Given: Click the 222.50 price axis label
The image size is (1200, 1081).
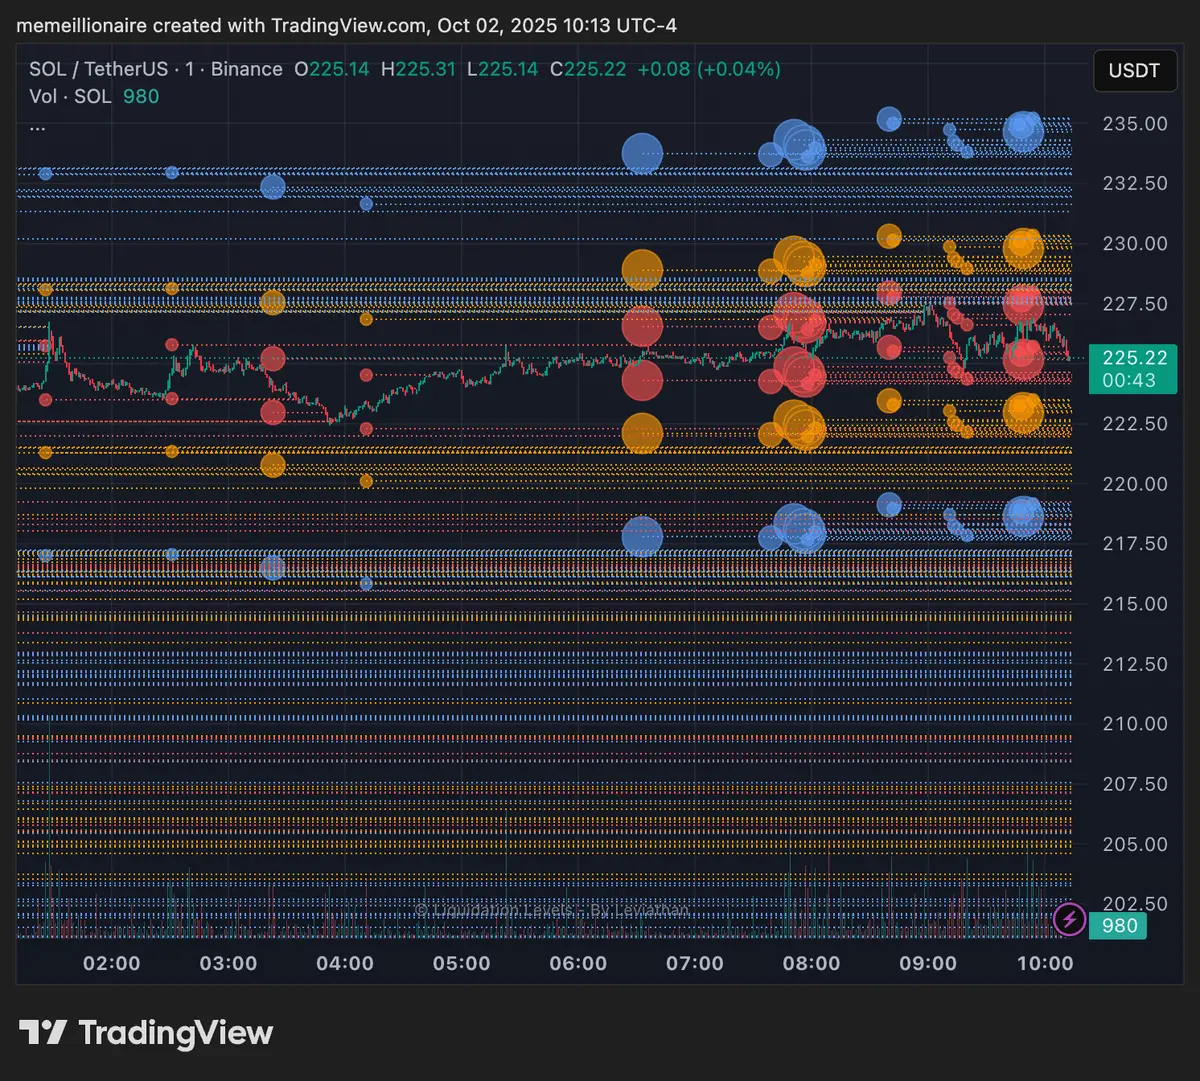Looking at the screenshot, I should (x=1135, y=424).
